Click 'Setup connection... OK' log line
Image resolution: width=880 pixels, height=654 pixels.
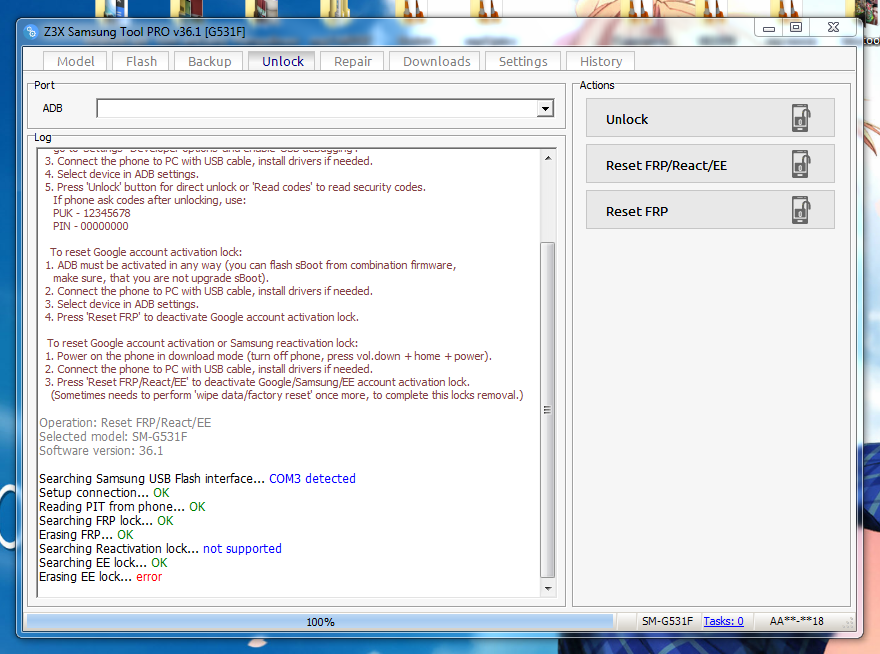(104, 492)
